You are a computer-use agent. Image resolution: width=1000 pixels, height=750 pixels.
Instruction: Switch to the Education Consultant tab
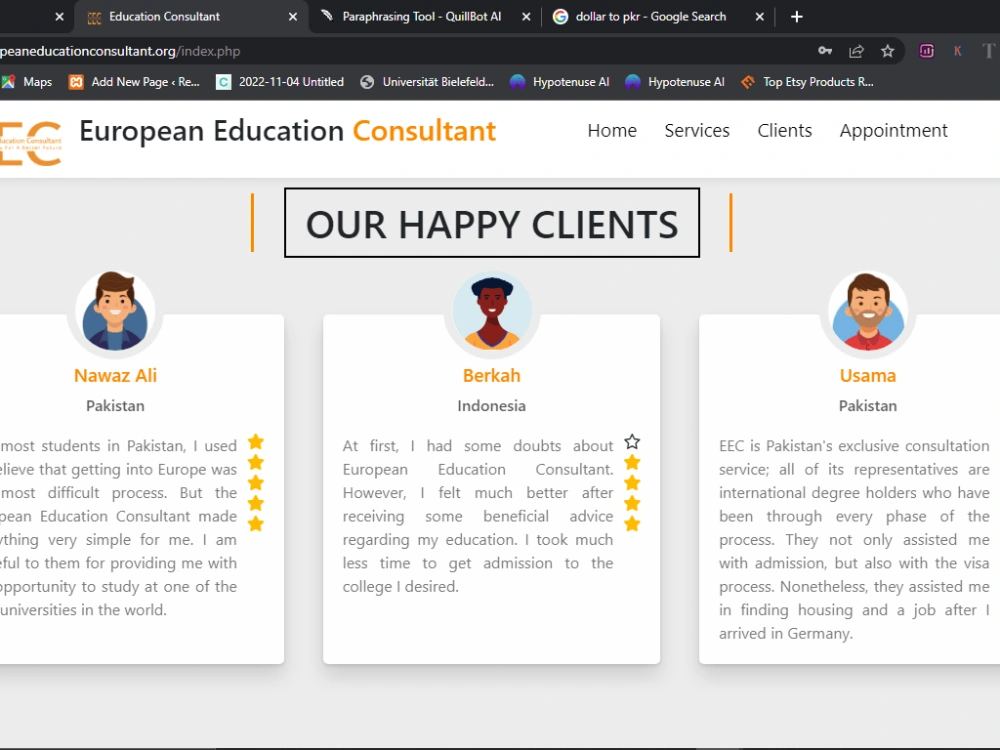click(191, 17)
